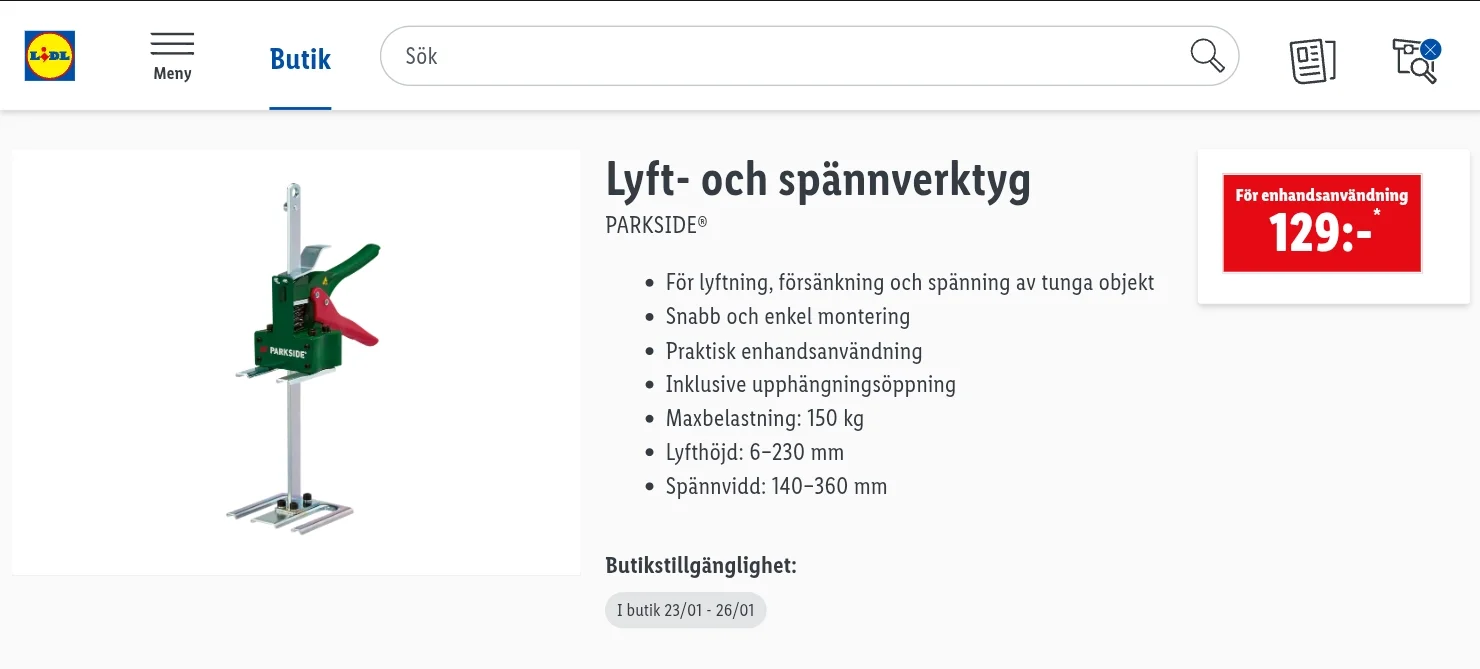Image resolution: width=1480 pixels, height=669 pixels.
Task: Open the leaflet flyer icon
Action: pyautogui.click(x=1312, y=60)
